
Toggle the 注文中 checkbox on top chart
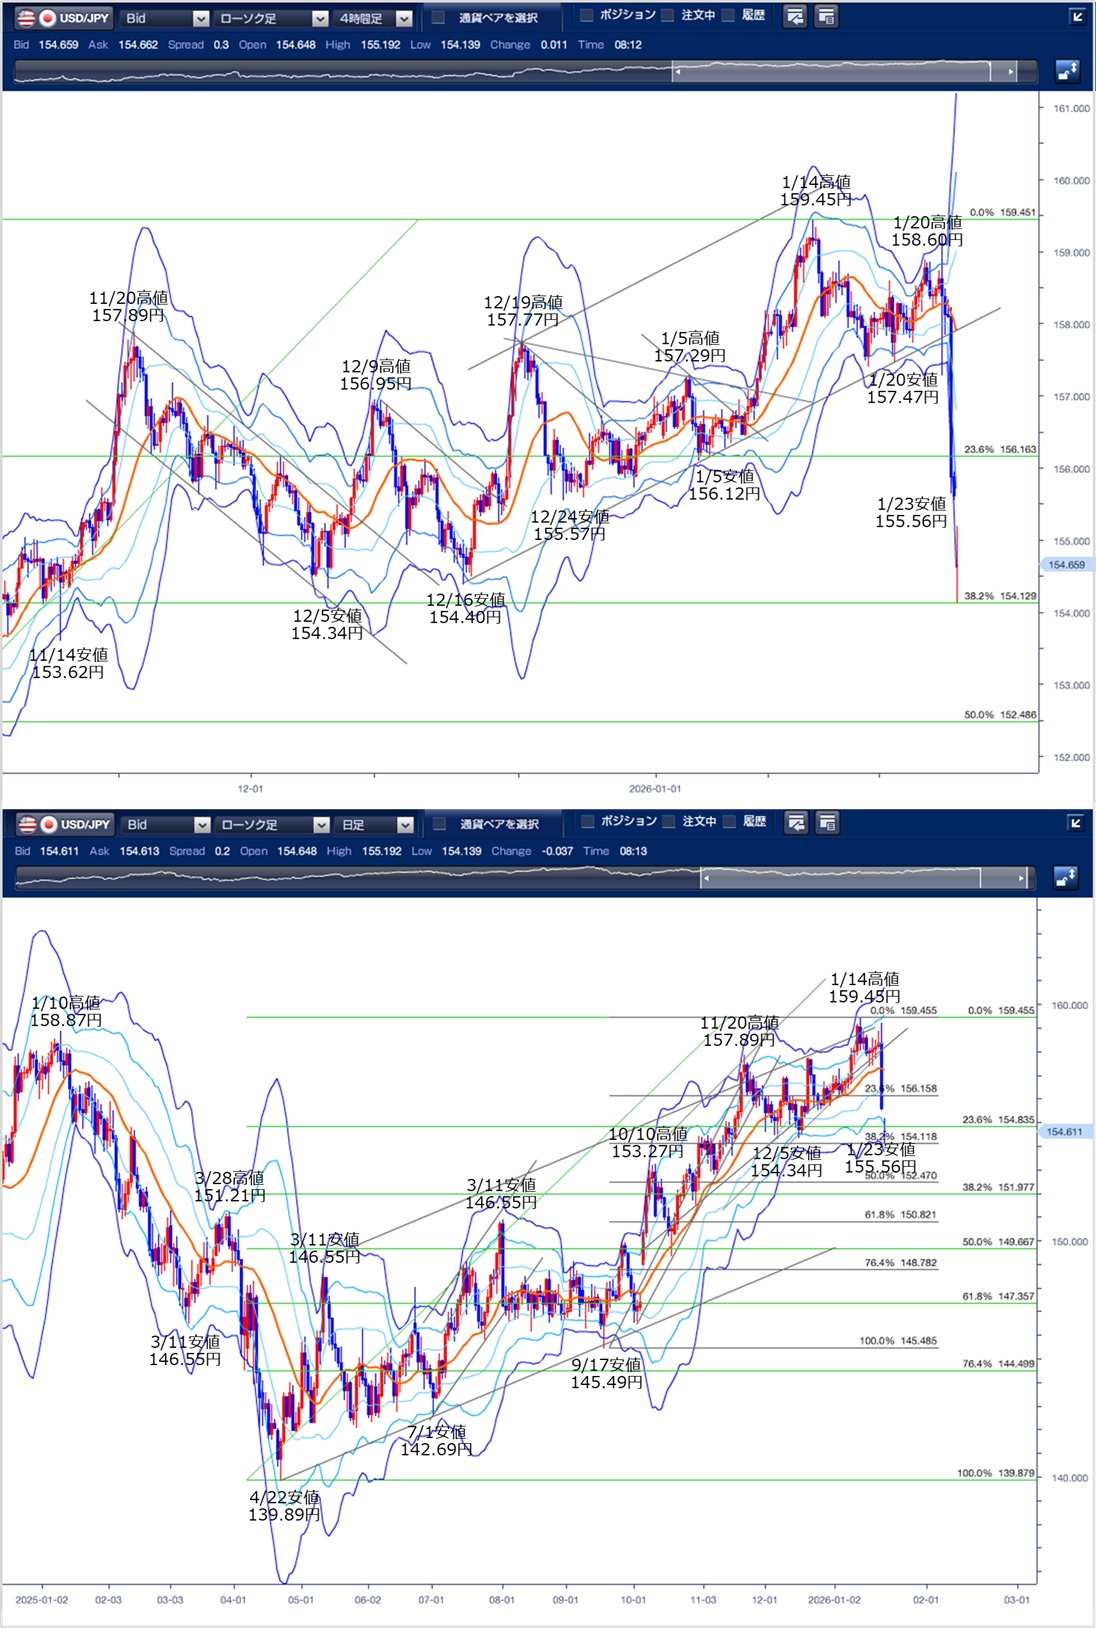[x=668, y=16]
